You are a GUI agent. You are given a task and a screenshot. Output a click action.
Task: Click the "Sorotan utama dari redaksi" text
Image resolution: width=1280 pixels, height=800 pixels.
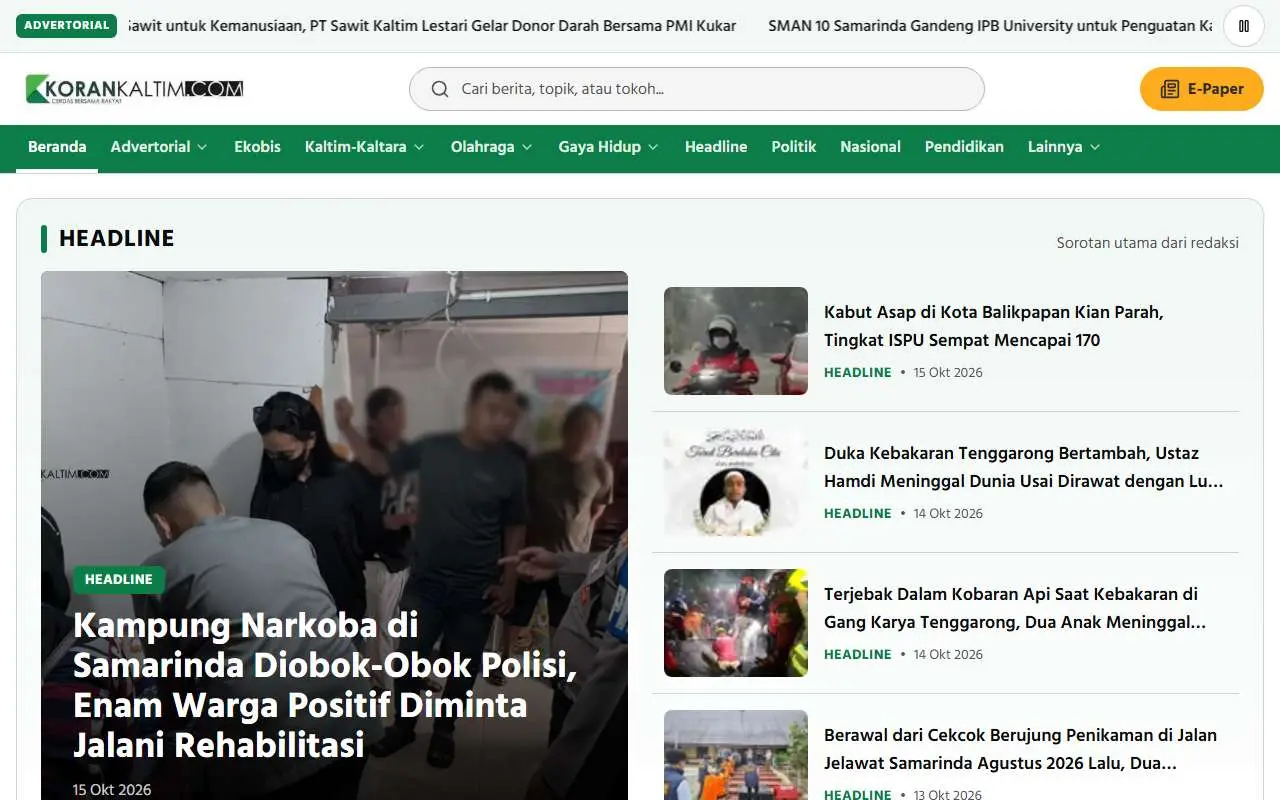tap(1148, 243)
